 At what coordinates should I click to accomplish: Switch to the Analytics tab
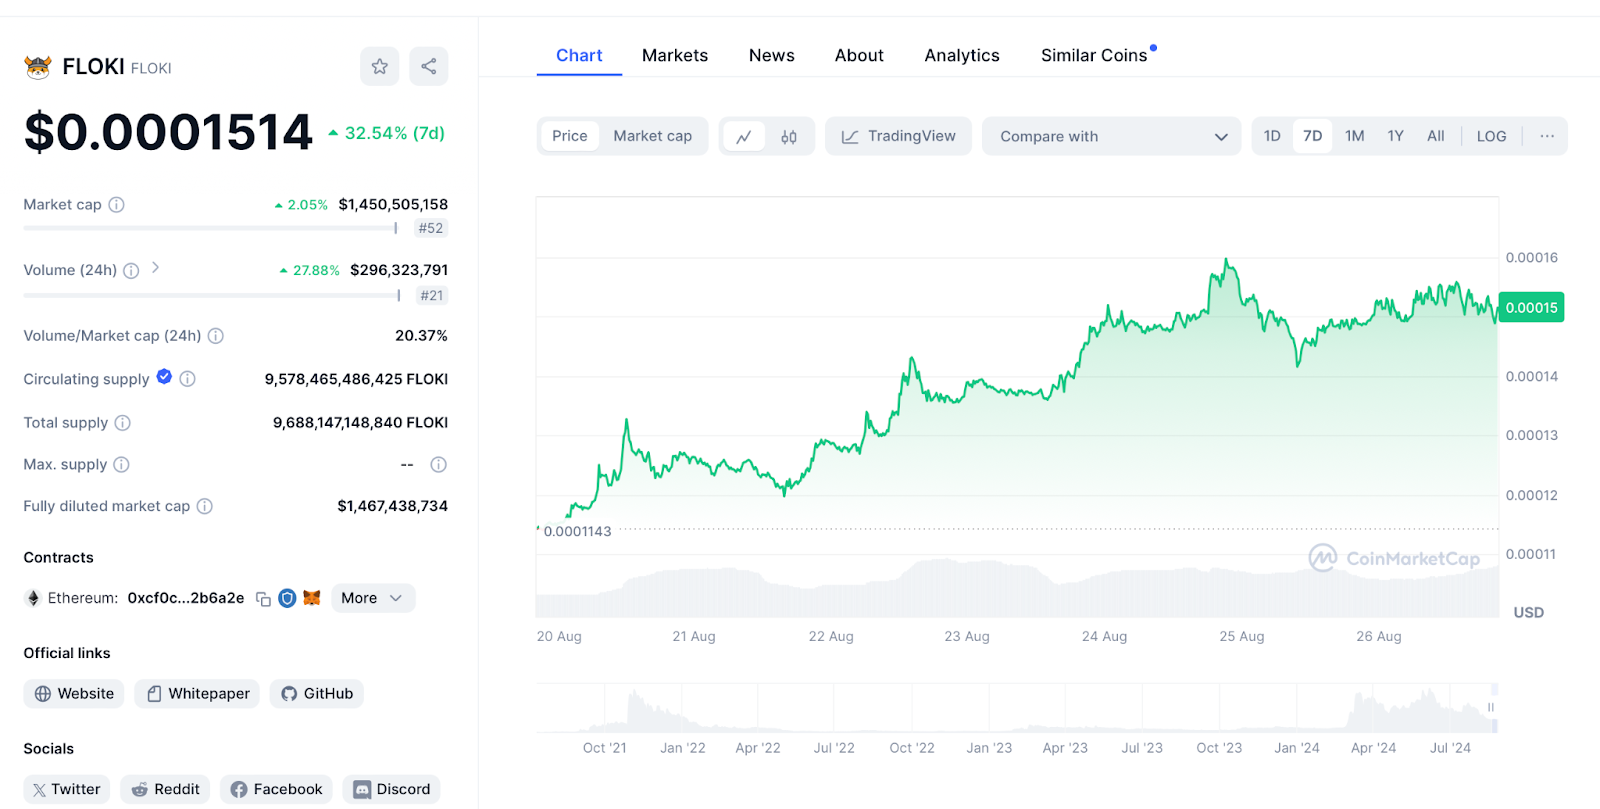[x=962, y=56]
